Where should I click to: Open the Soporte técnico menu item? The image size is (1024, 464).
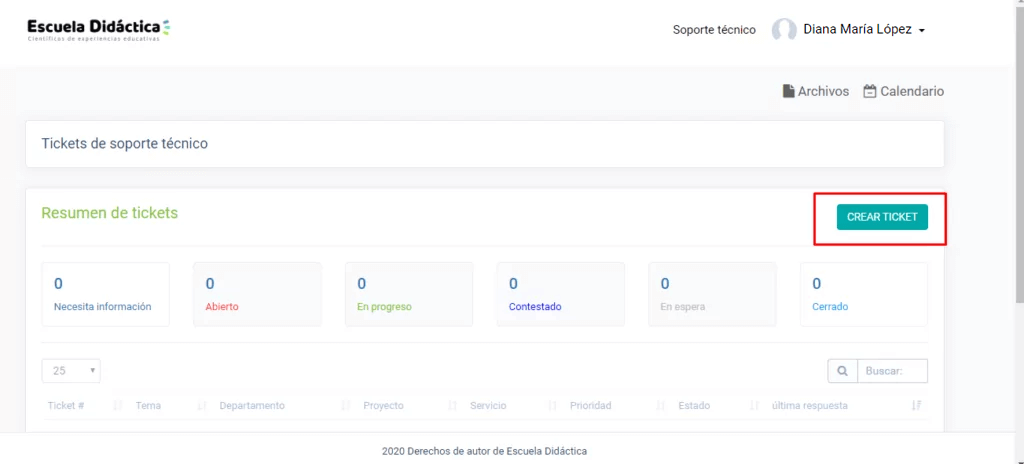pyautogui.click(x=714, y=30)
